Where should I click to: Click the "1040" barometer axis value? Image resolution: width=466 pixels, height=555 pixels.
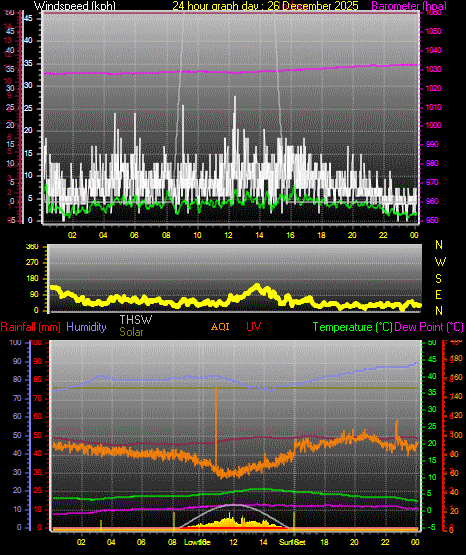[x=433, y=50]
